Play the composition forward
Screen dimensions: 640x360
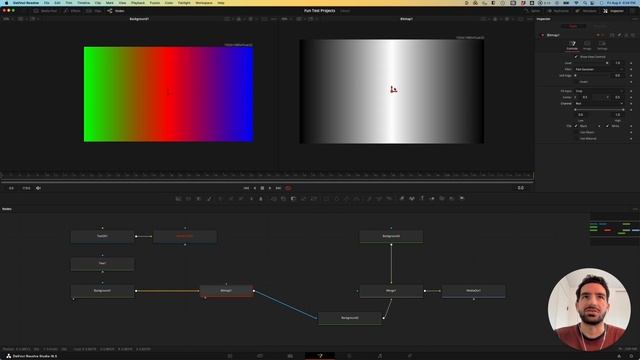[x=270, y=188]
